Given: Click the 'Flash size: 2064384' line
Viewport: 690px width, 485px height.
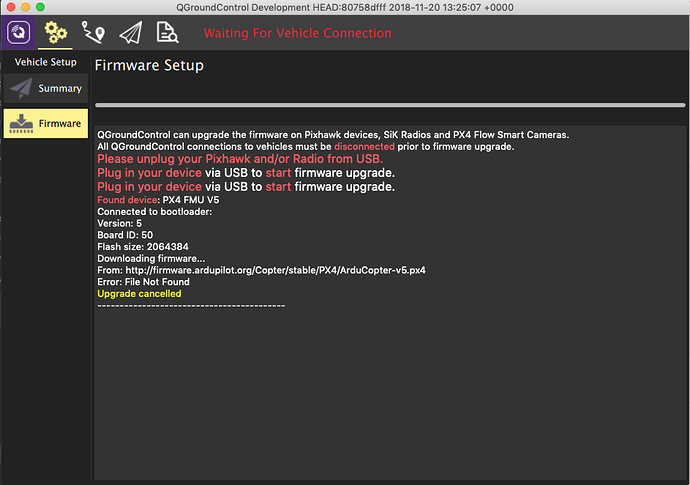Looking at the screenshot, I should pyautogui.click(x=143, y=246).
